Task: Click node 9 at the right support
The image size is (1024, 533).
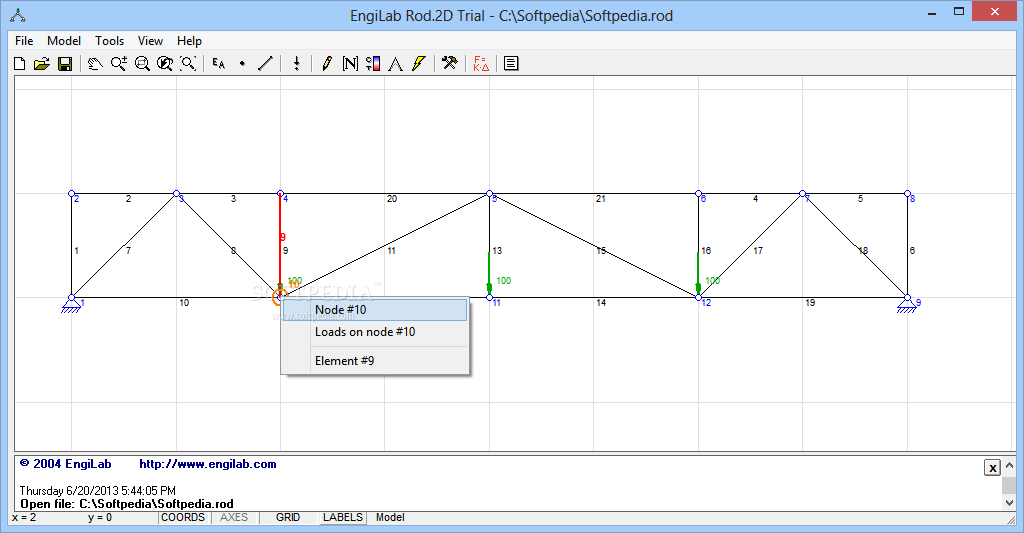Action: coord(907,298)
